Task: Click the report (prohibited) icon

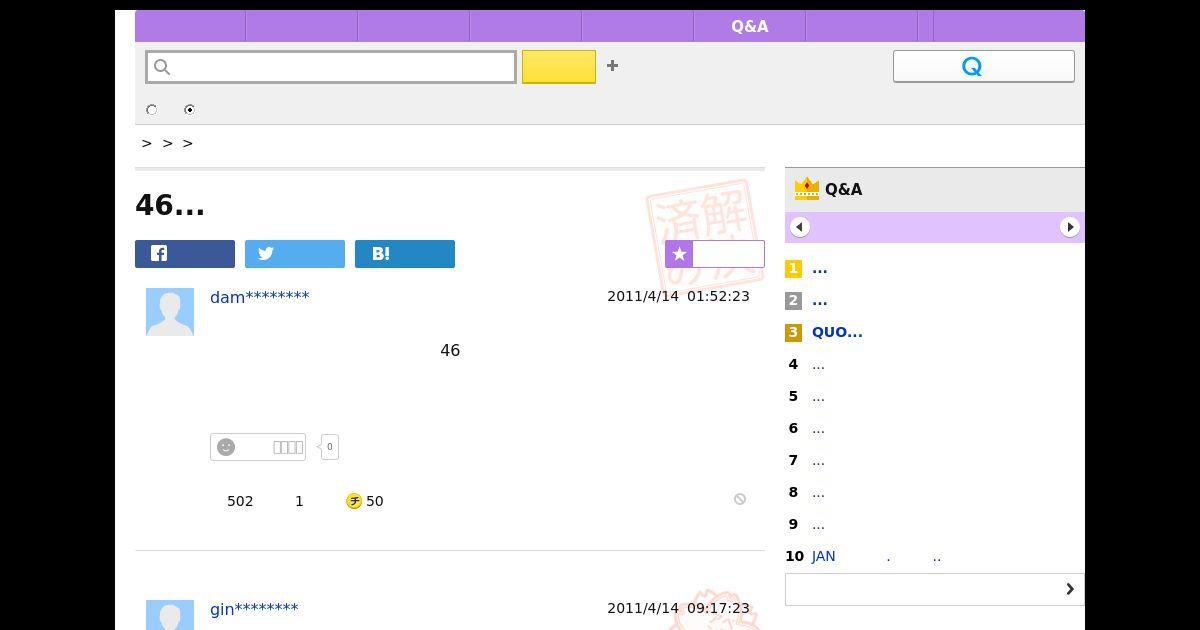Action: [740, 499]
